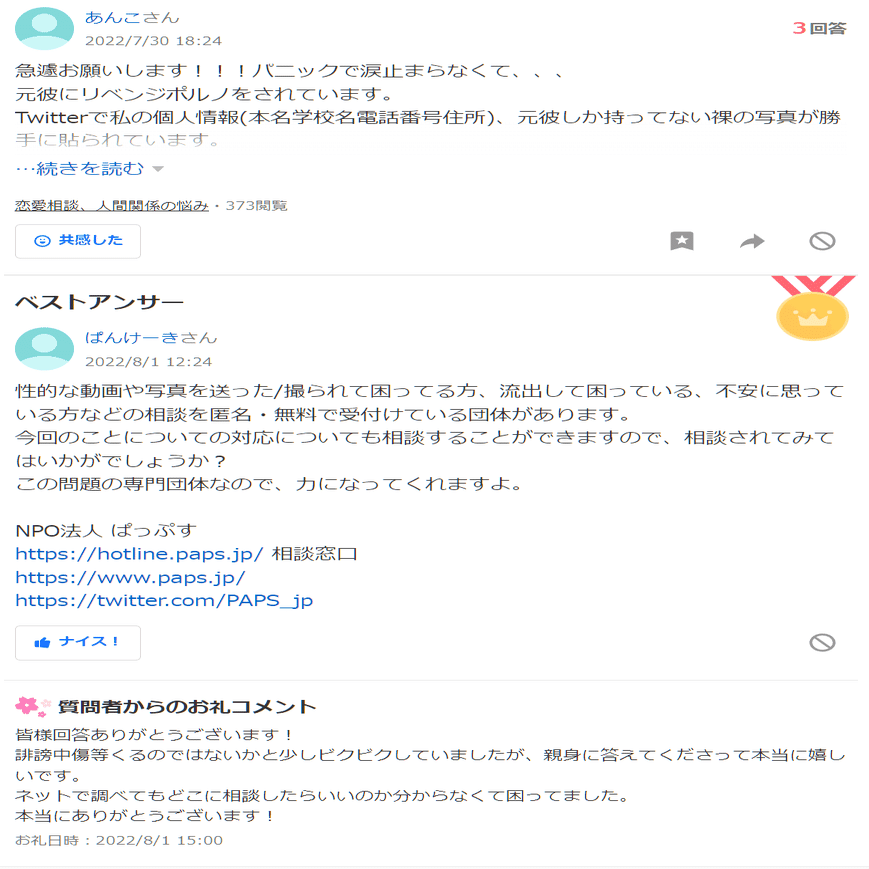Open the www.paps.jp website link

pyautogui.click(x=130, y=577)
